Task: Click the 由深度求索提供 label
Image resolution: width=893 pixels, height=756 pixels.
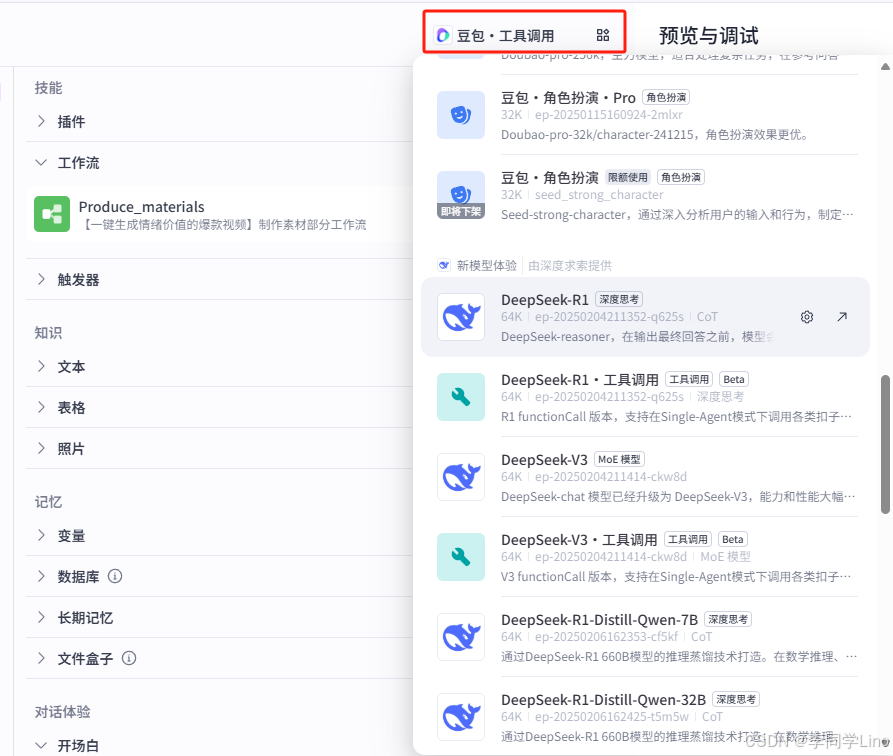Action: (x=570, y=265)
